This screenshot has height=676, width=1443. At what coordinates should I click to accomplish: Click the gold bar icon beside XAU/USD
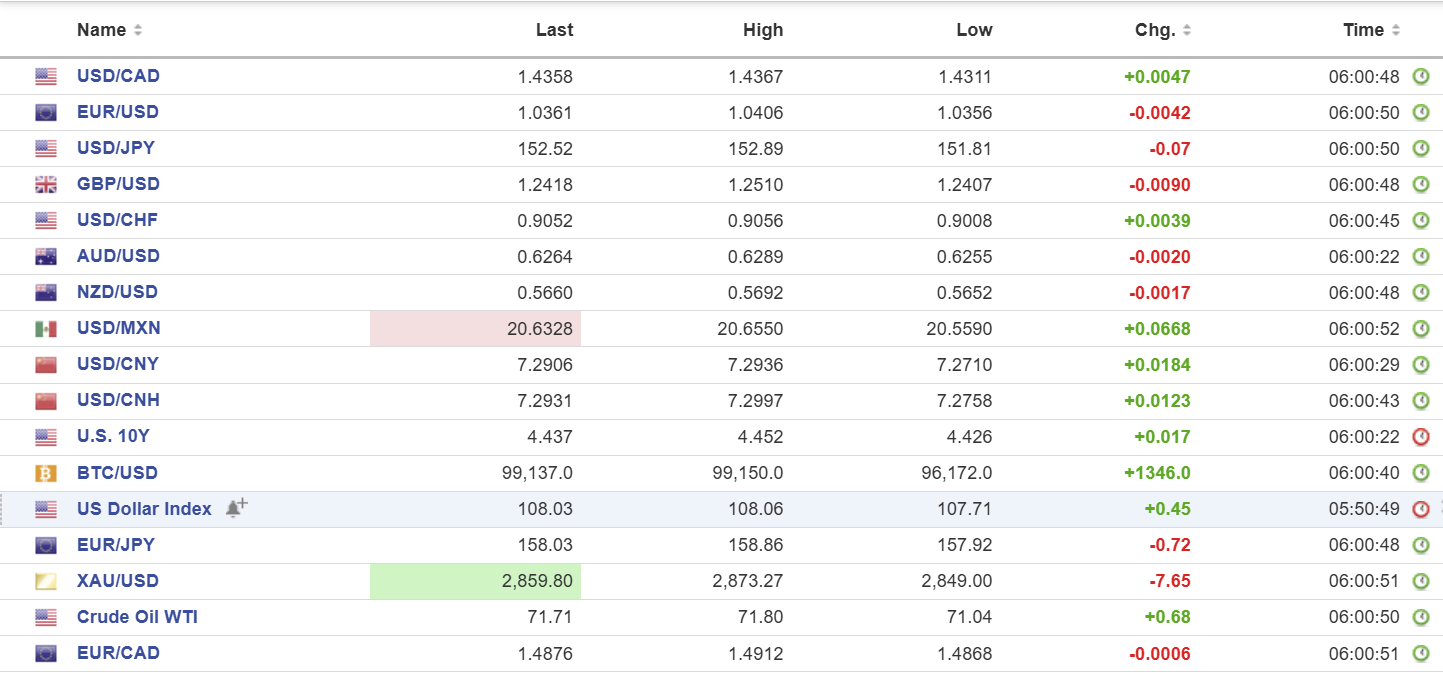[46, 581]
